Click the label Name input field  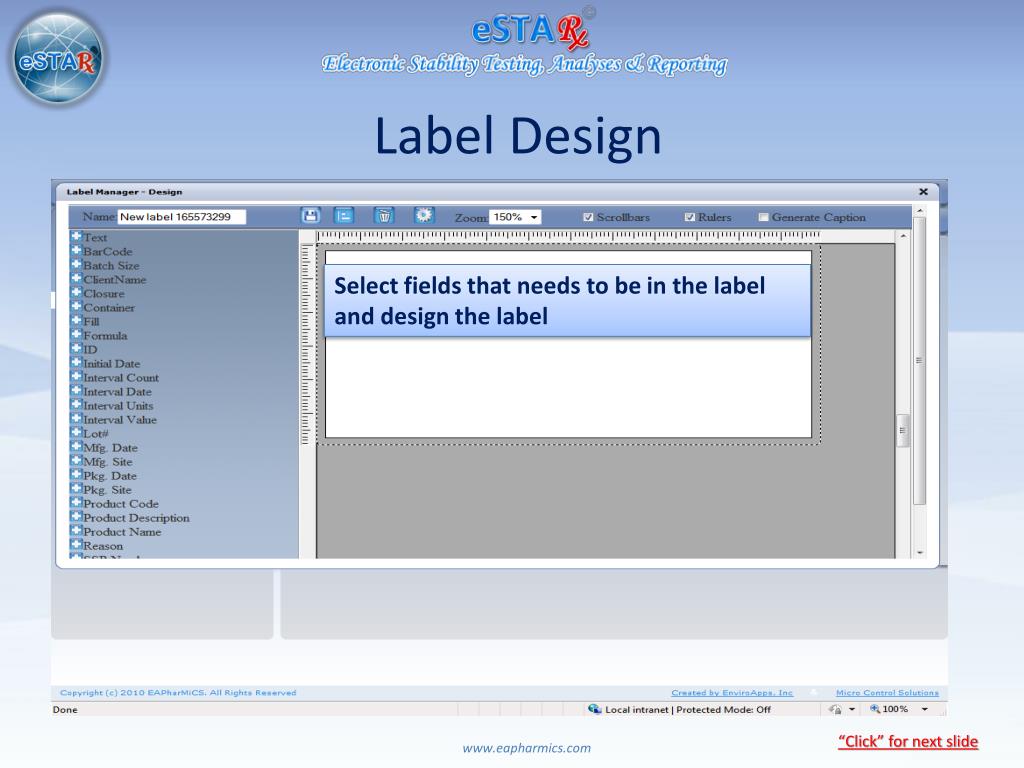[182, 217]
